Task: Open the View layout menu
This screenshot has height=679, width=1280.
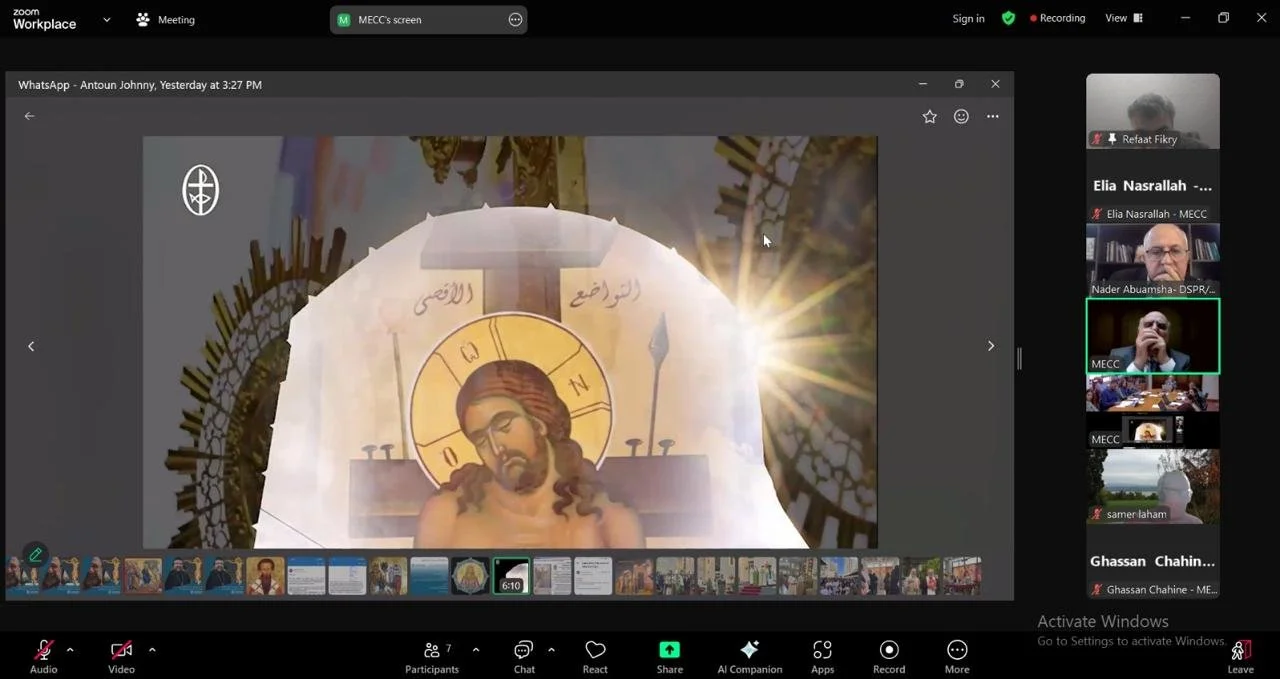Action: pyautogui.click(x=1124, y=18)
